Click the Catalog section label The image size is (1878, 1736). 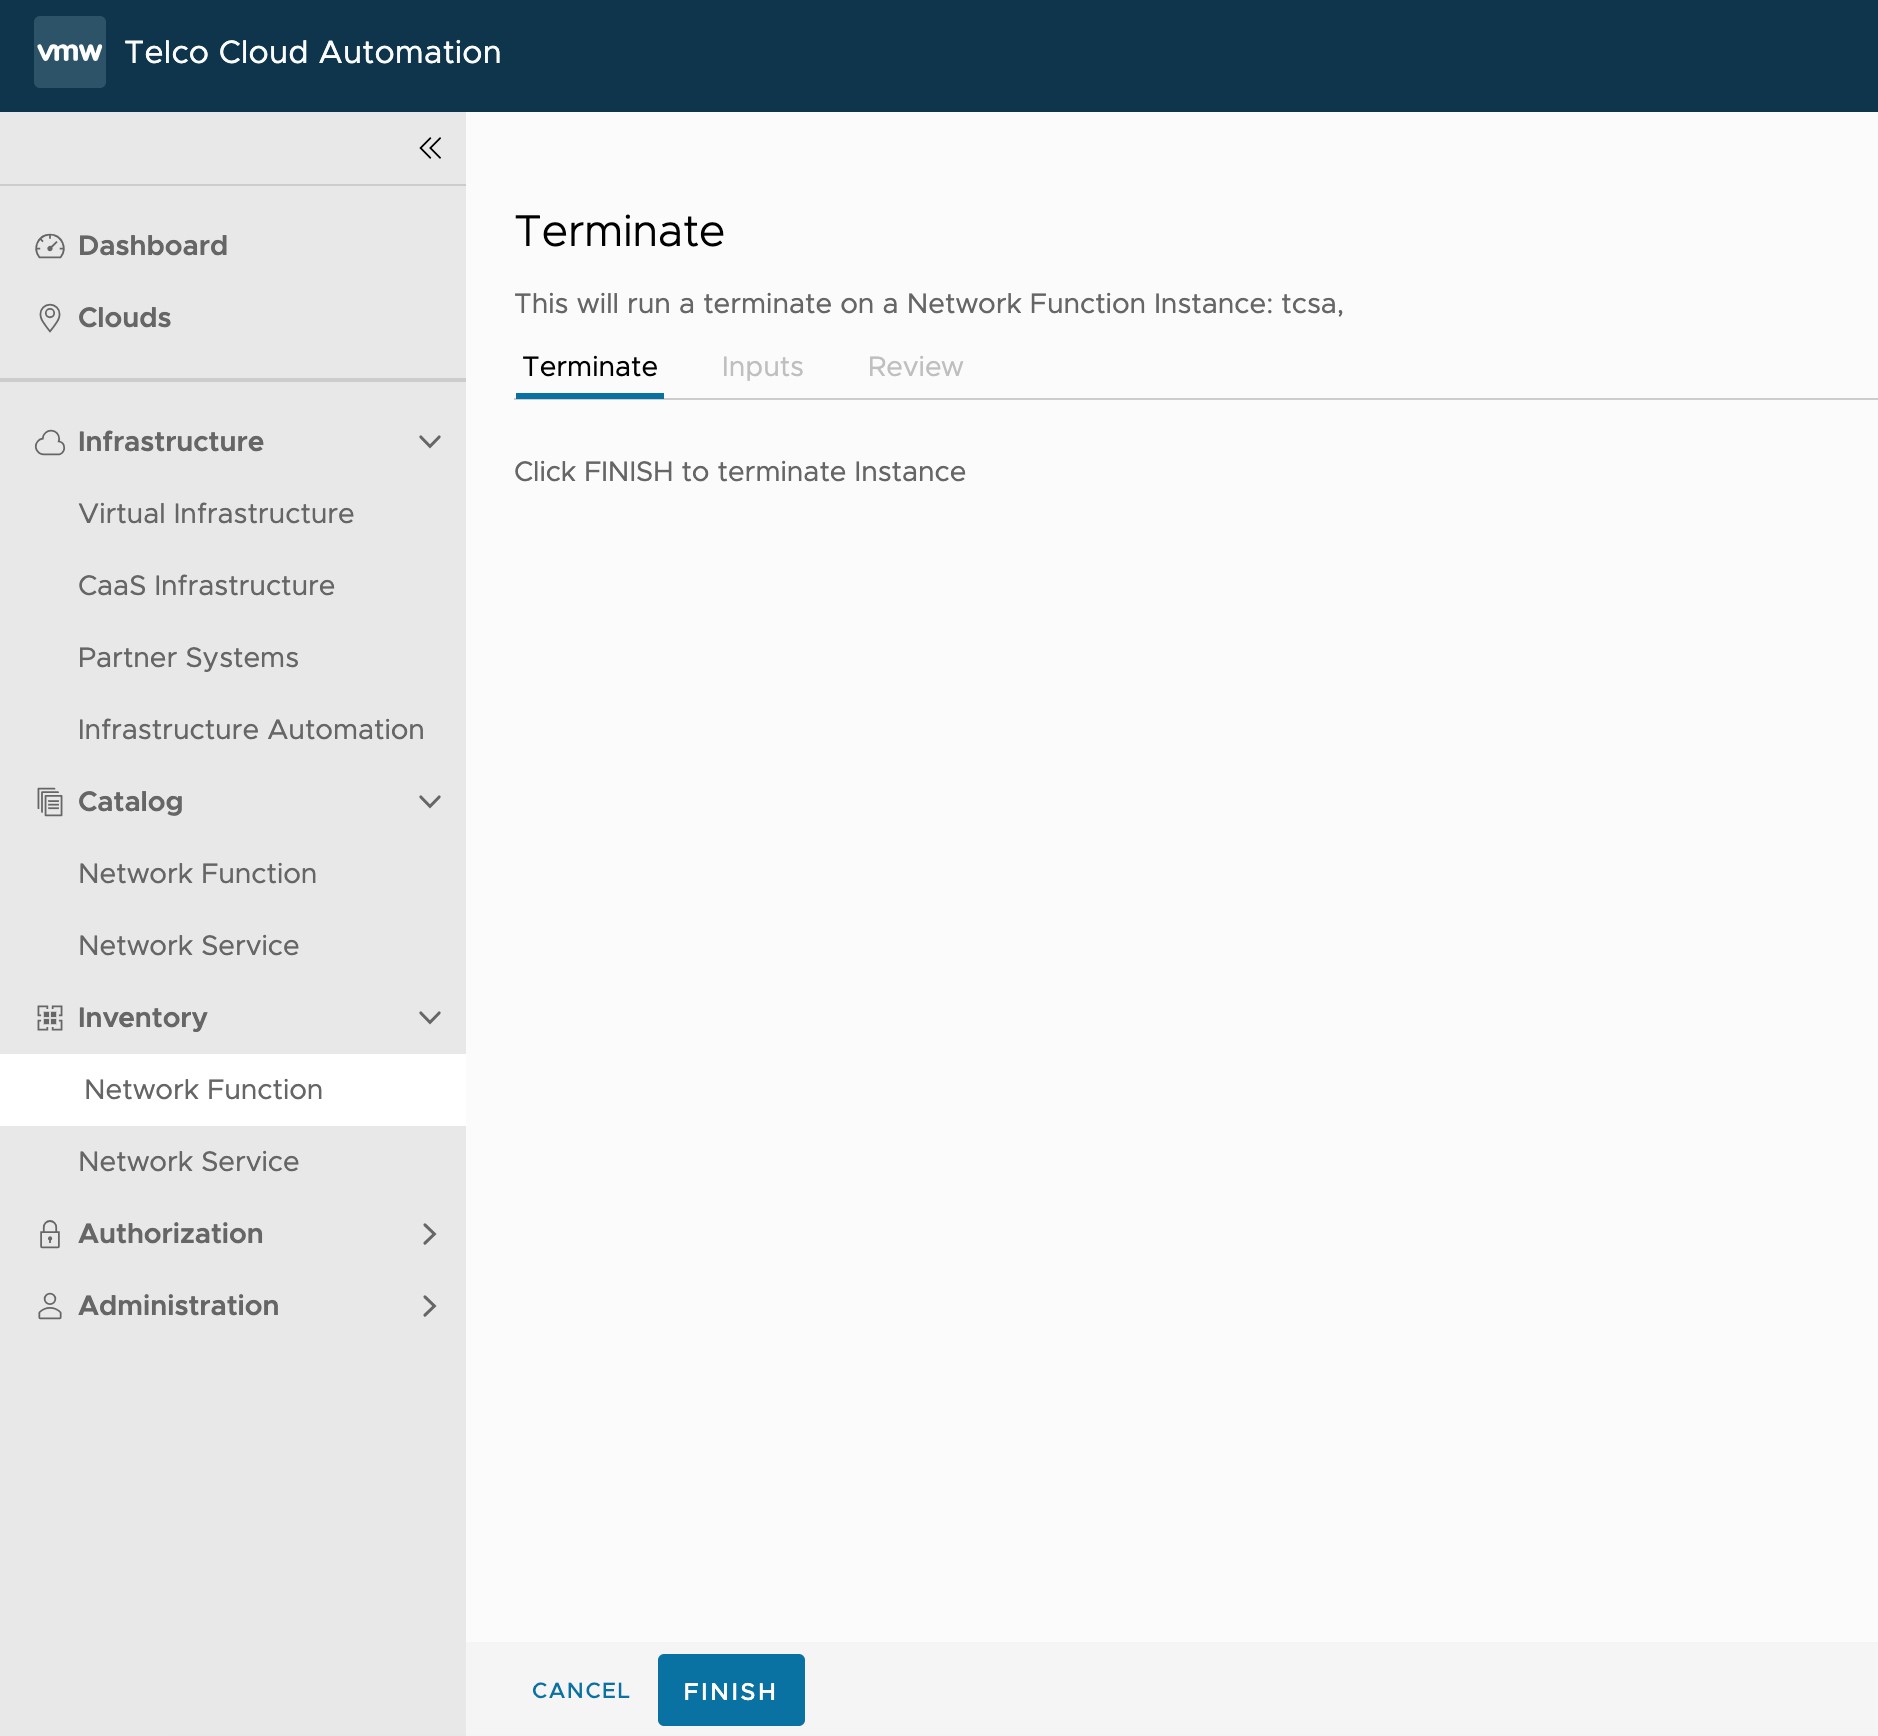pyautogui.click(x=131, y=802)
